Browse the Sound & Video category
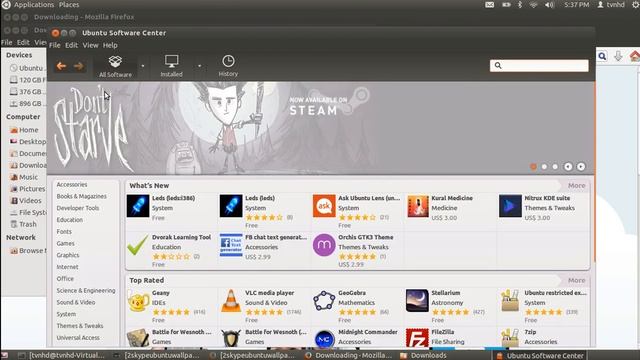640x360 pixels. point(76,302)
